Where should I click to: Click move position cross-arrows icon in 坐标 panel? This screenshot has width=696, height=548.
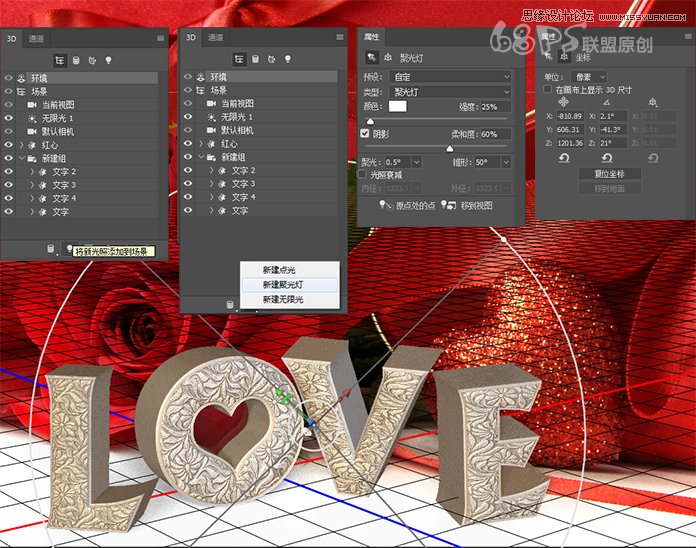pyautogui.click(x=564, y=103)
